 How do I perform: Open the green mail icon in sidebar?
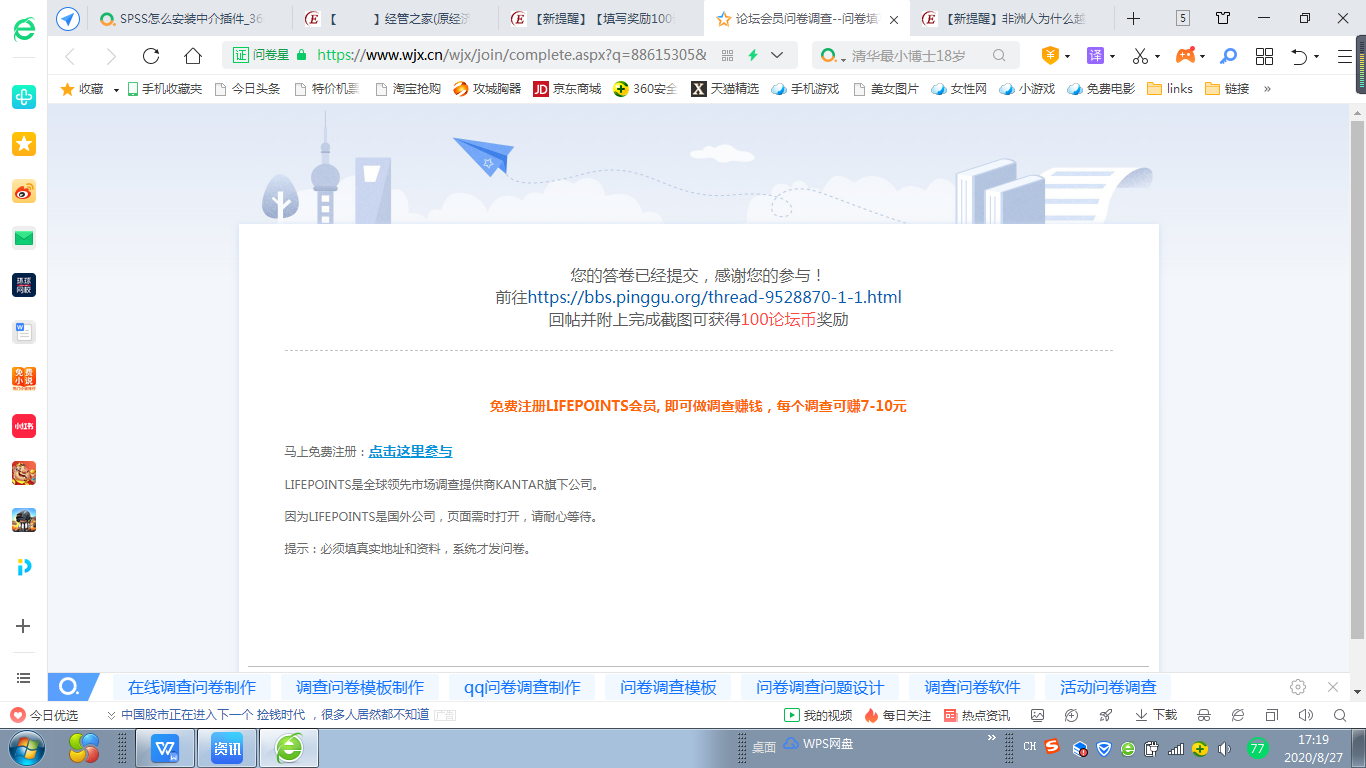(x=24, y=238)
